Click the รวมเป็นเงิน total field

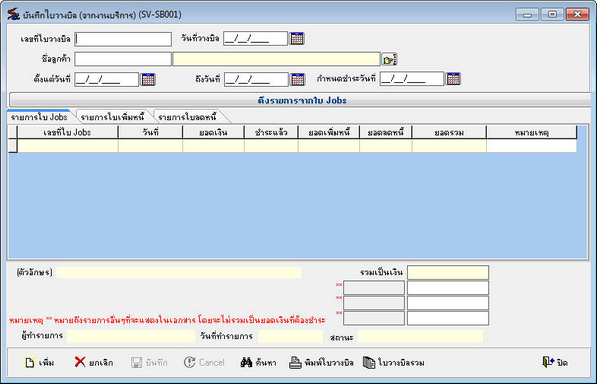click(448, 272)
